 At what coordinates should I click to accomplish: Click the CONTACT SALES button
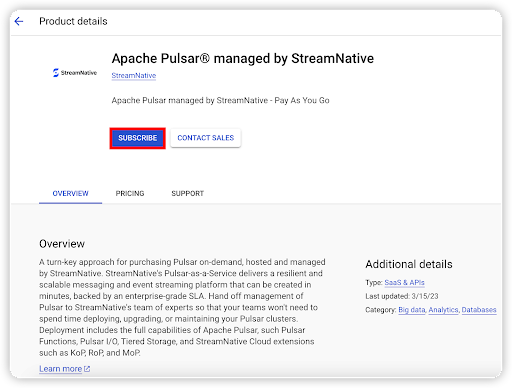pos(206,138)
